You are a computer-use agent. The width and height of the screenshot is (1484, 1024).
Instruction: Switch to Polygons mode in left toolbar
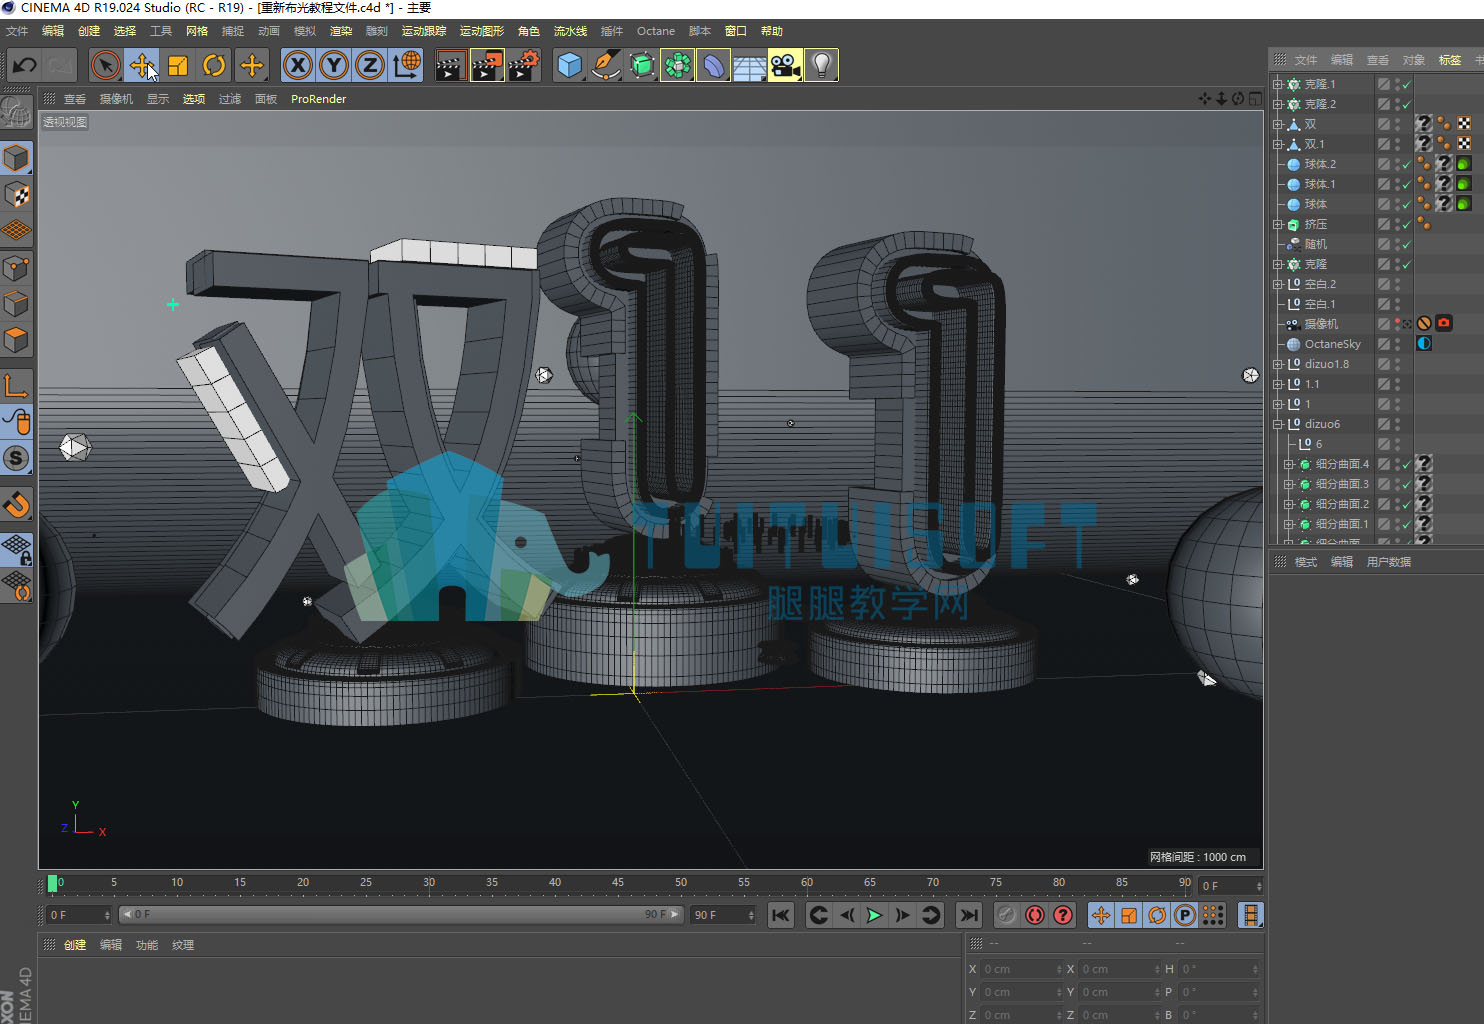16,340
